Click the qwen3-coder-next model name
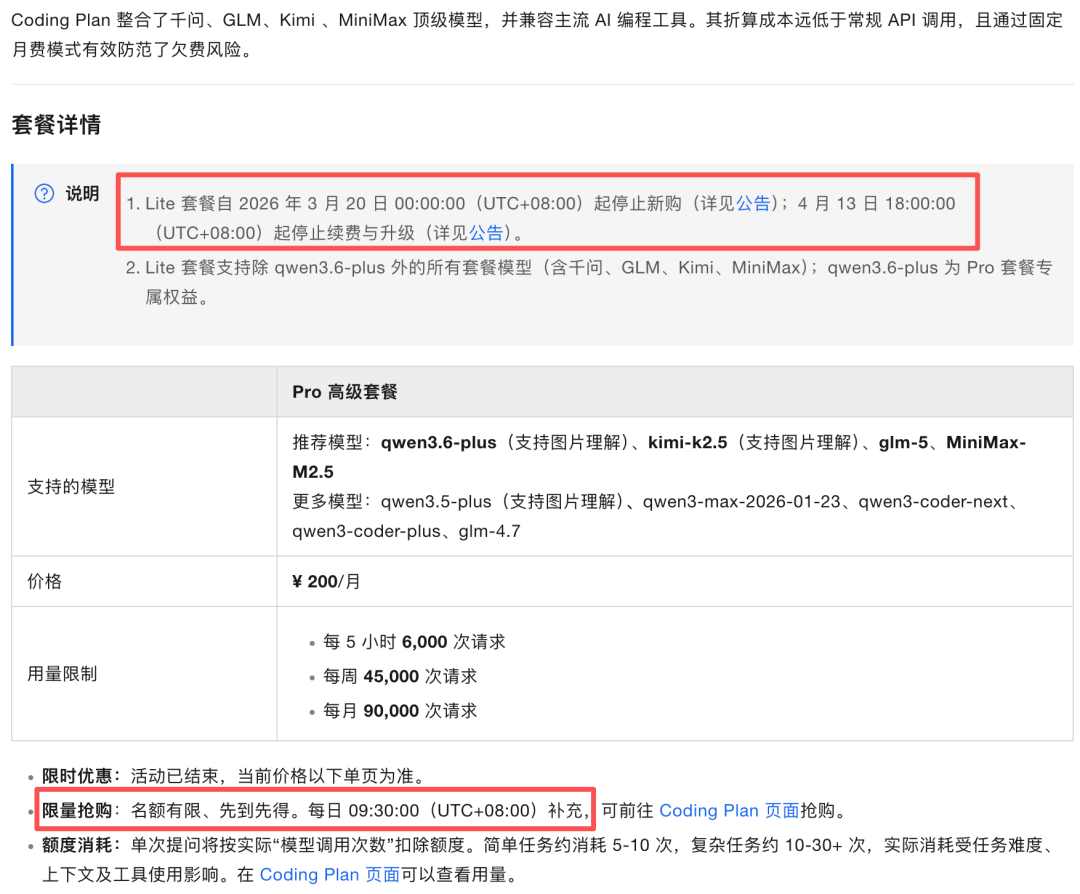 (933, 501)
